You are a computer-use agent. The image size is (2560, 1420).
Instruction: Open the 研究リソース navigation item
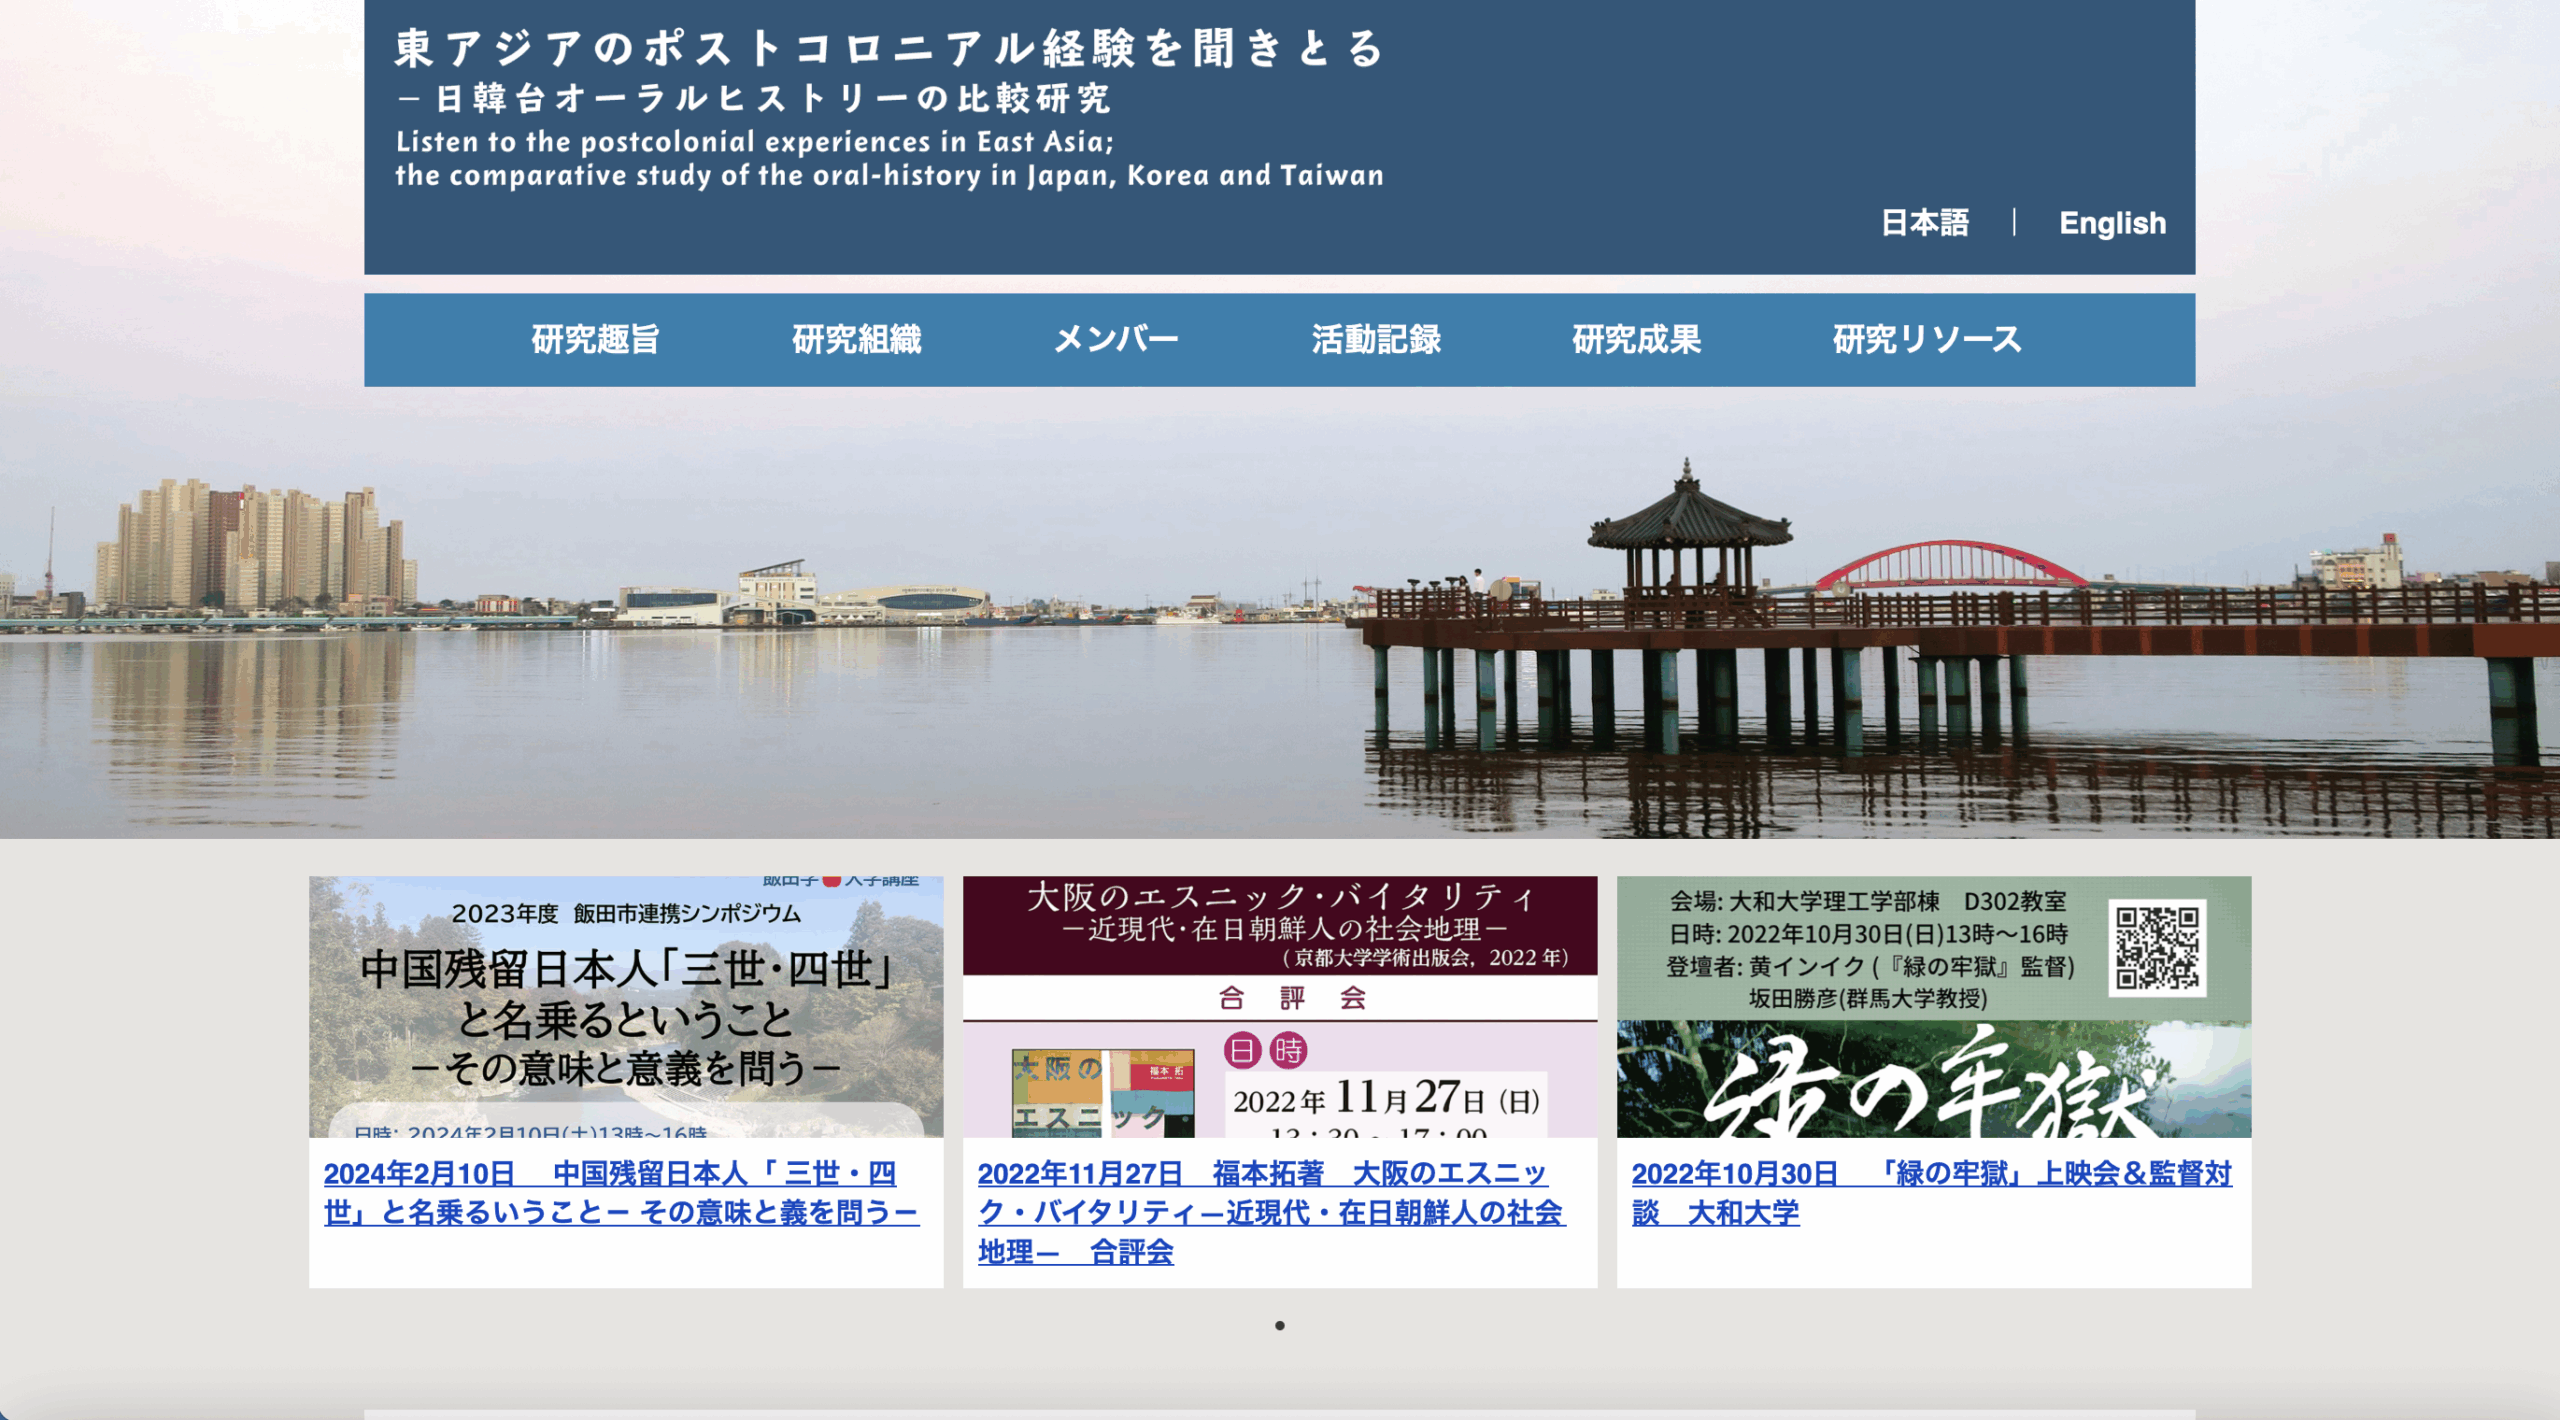[1924, 340]
